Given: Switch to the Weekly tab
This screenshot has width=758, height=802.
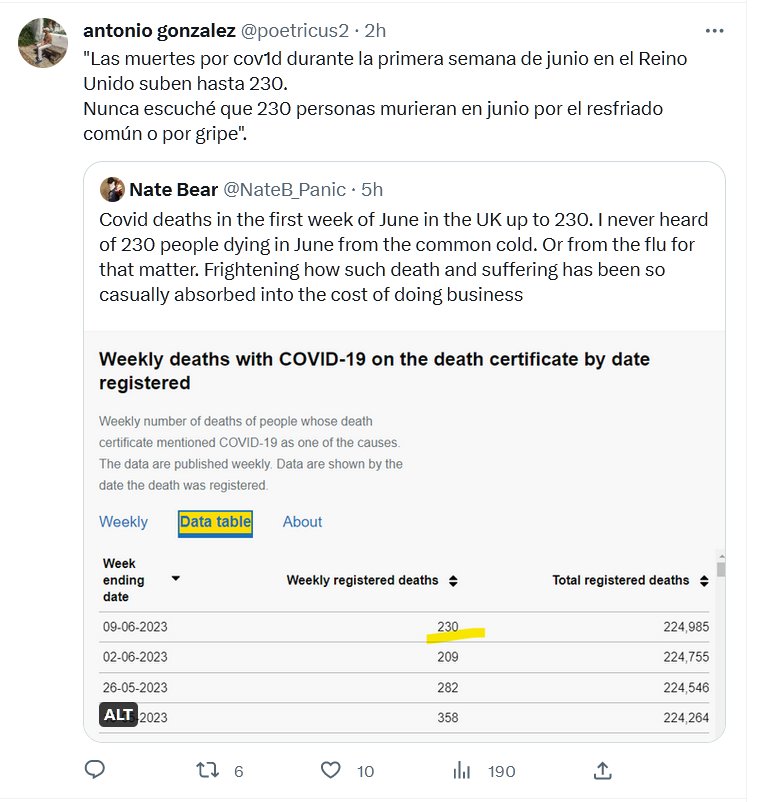Looking at the screenshot, I should pyautogui.click(x=123, y=522).
